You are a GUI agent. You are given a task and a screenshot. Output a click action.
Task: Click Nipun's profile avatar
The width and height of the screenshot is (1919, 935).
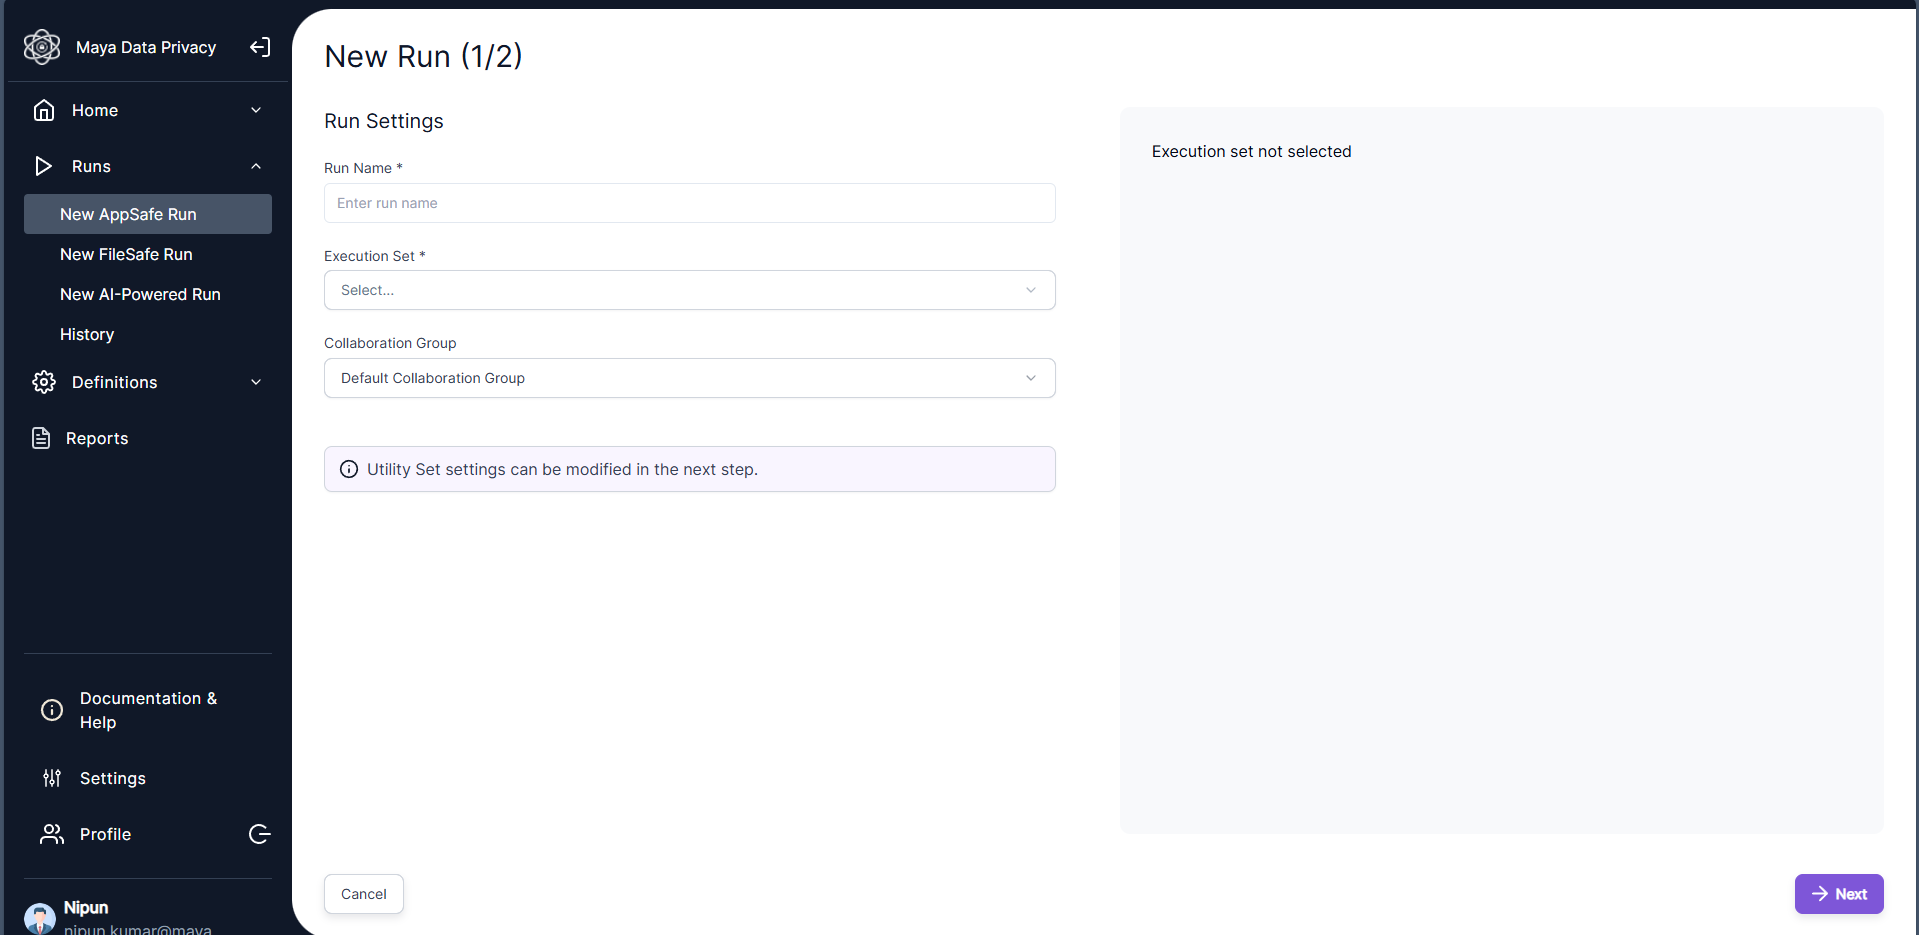click(x=39, y=917)
